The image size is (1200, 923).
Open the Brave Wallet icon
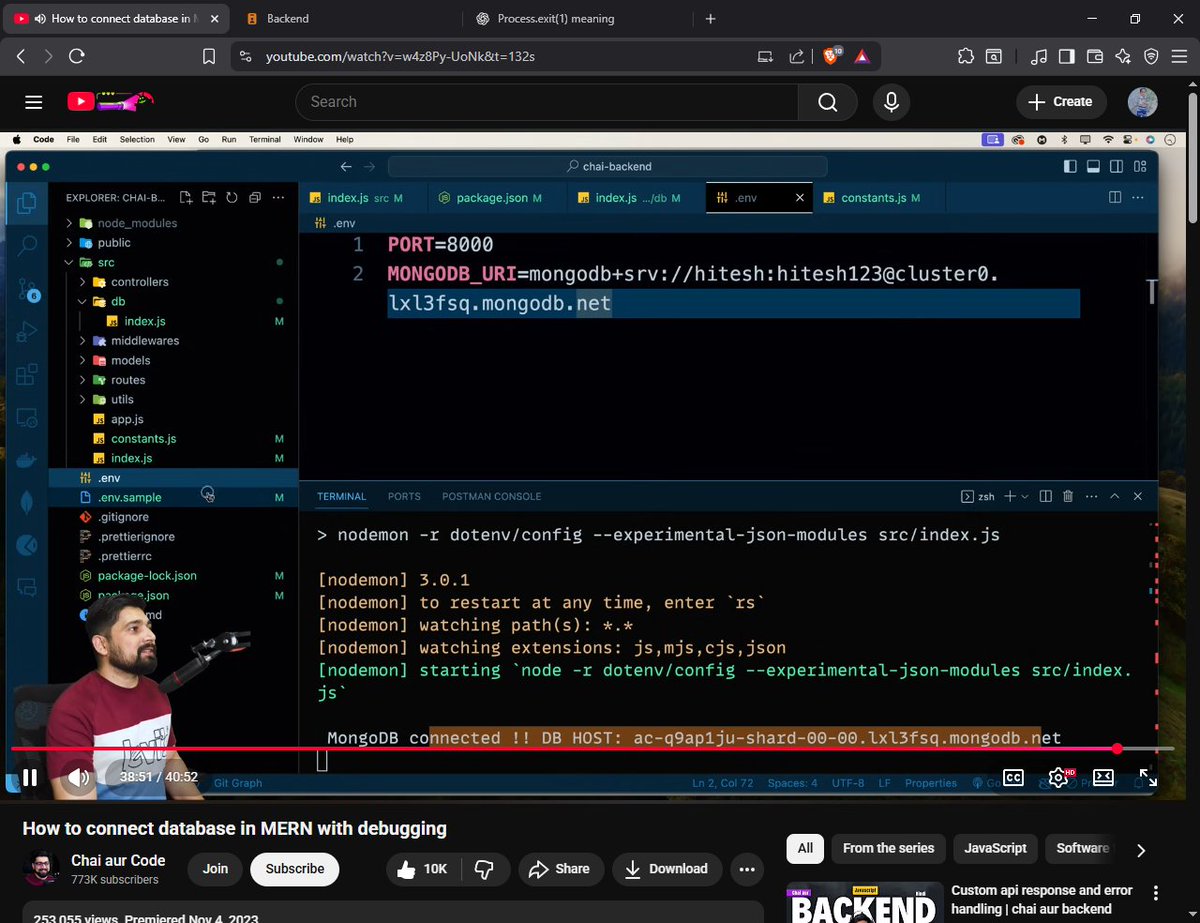(1095, 57)
